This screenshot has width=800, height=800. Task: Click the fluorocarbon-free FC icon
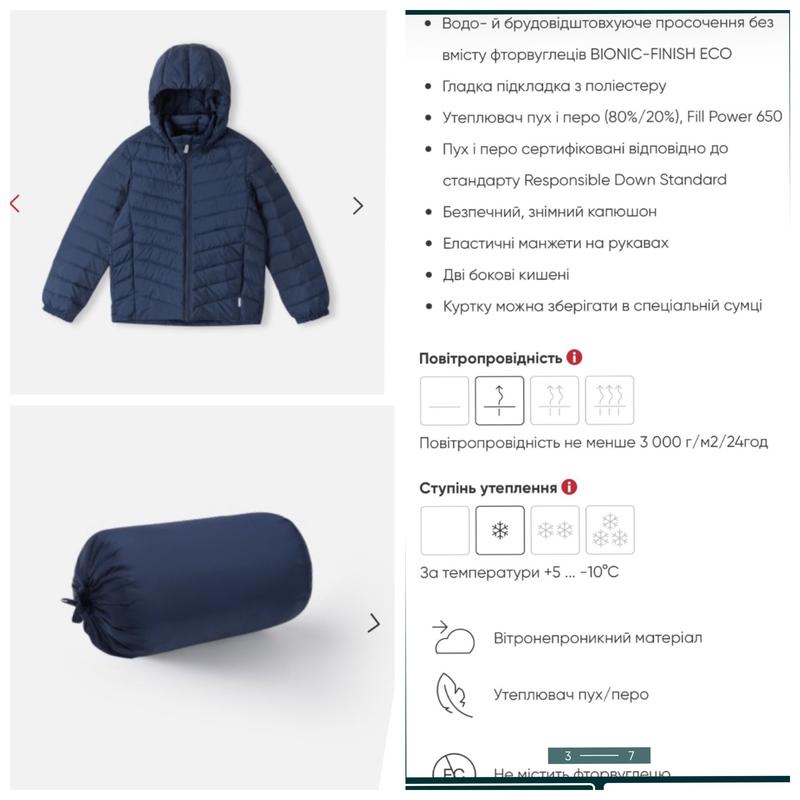click(x=454, y=767)
